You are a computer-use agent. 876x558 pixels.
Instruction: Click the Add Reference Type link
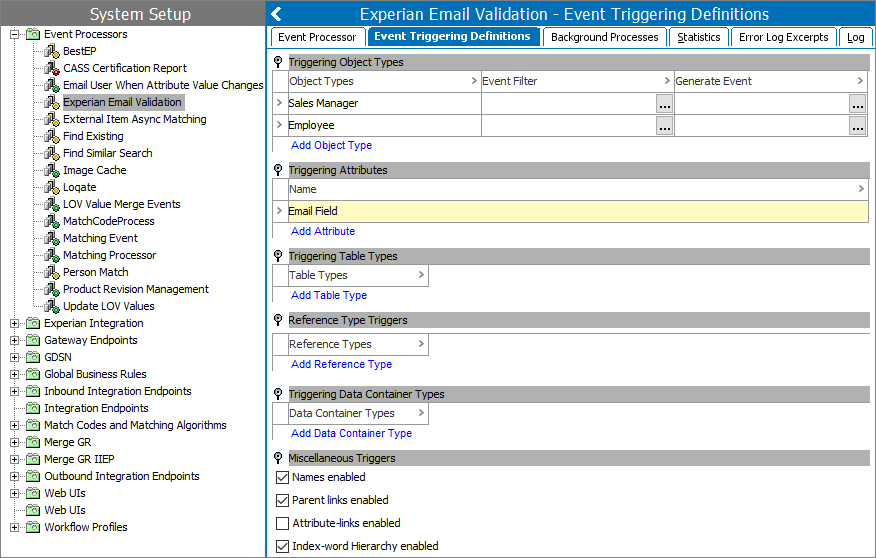pyautogui.click(x=341, y=364)
